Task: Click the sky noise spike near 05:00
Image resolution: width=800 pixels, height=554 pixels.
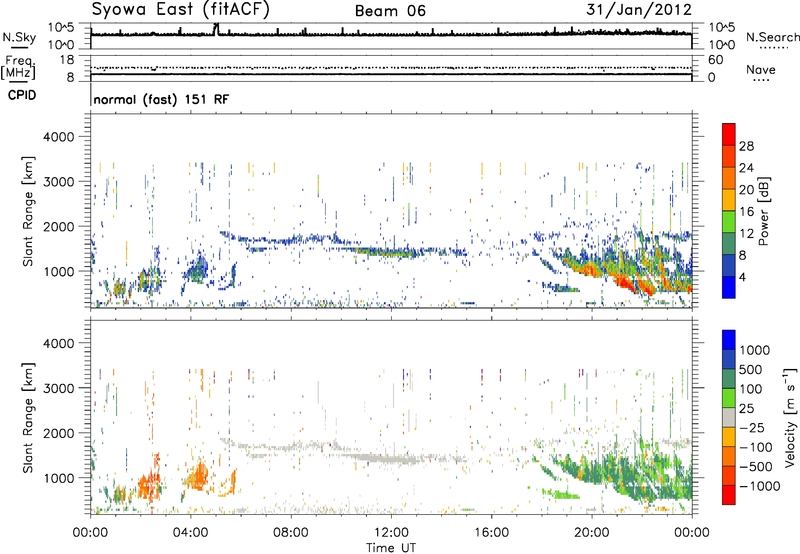Action: (x=216, y=29)
